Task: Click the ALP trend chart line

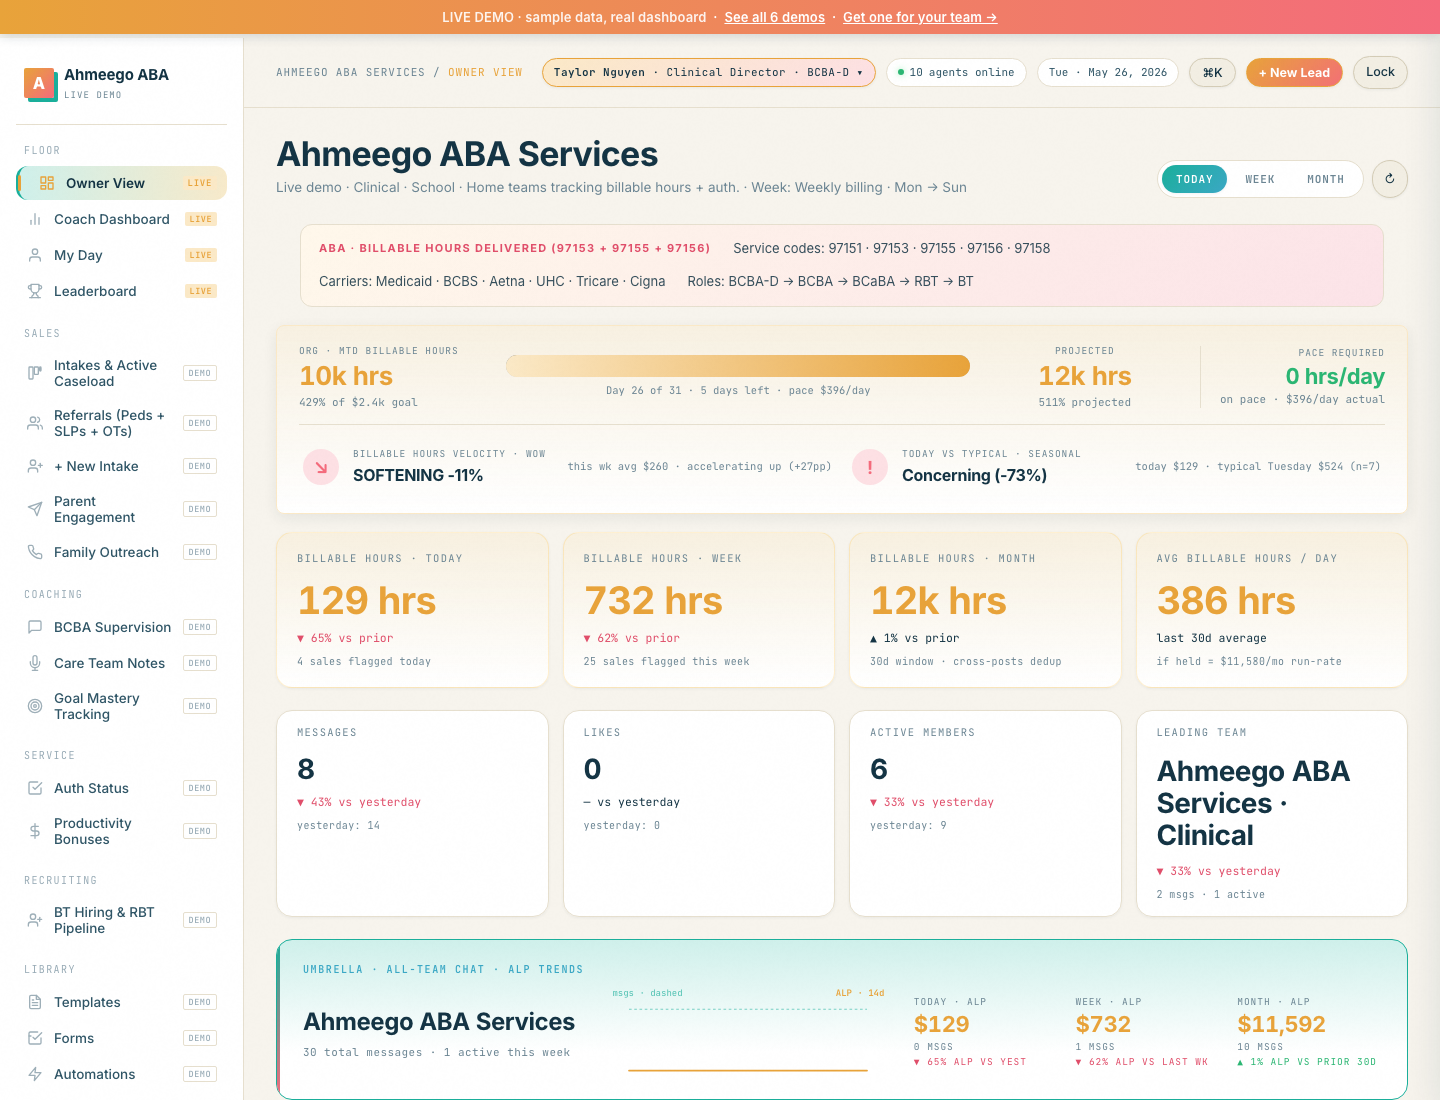Action: [x=748, y=1070]
